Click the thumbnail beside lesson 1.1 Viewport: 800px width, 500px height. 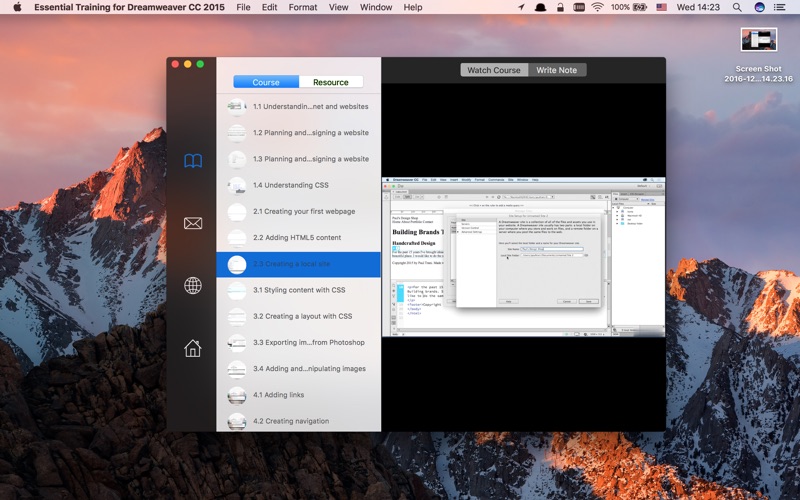[x=237, y=107]
